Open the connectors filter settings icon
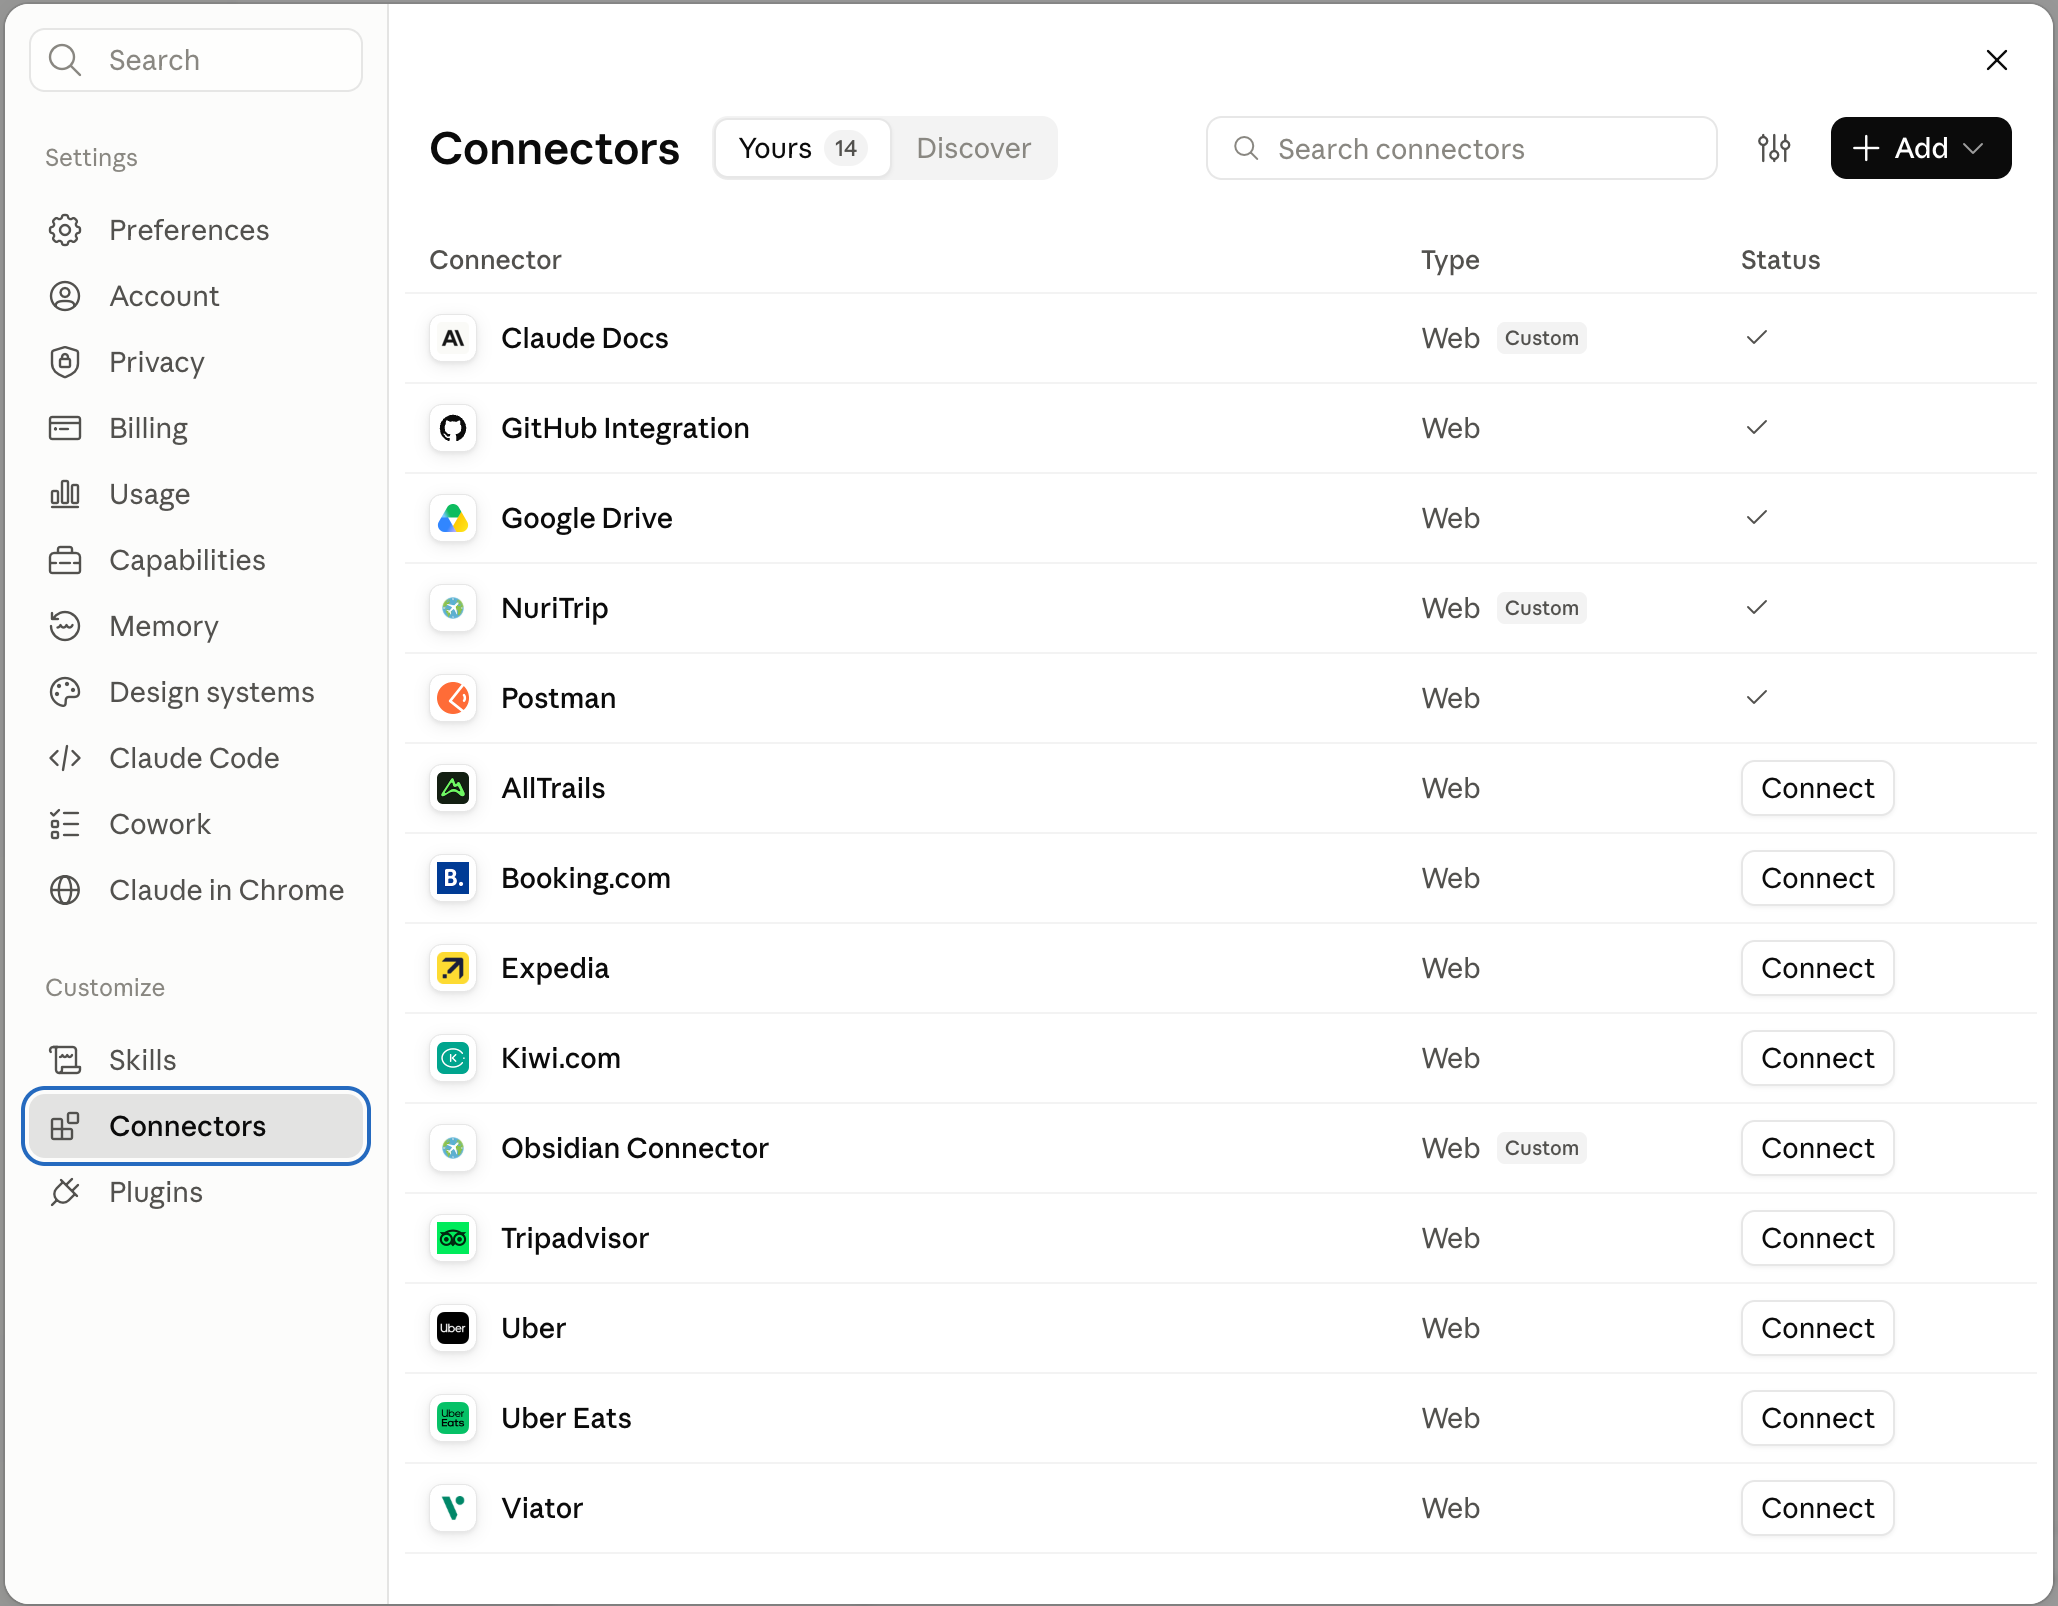This screenshot has width=2058, height=1606. (x=1774, y=148)
